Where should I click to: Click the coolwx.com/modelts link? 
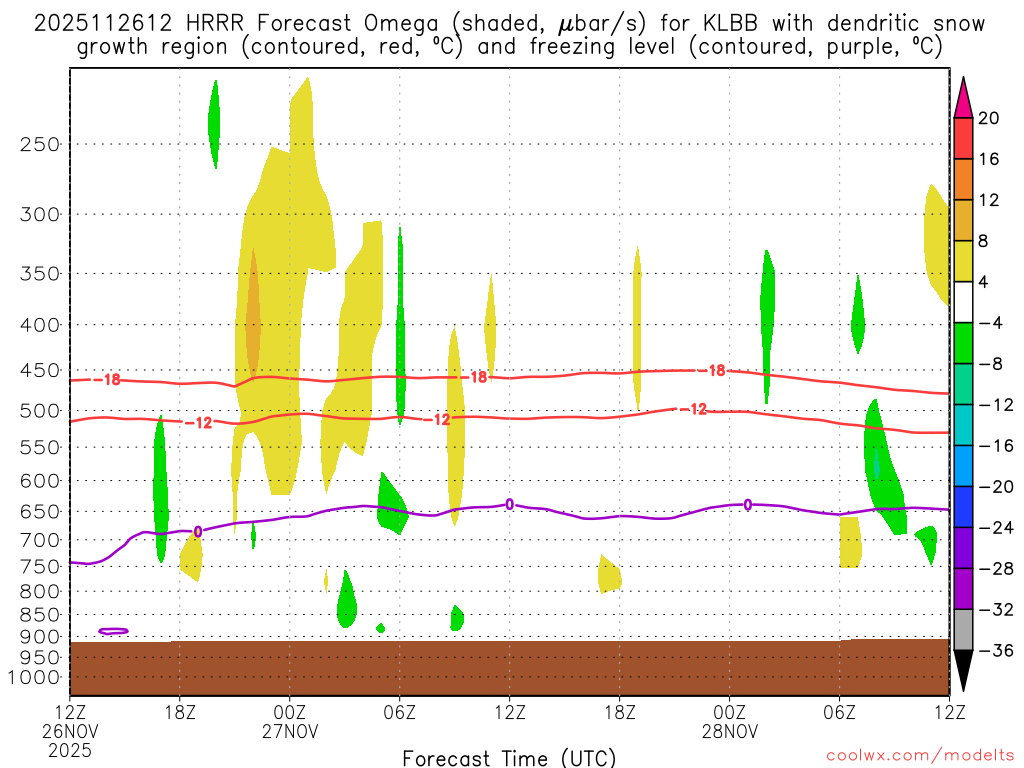pyautogui.click(x=920, y=756)
